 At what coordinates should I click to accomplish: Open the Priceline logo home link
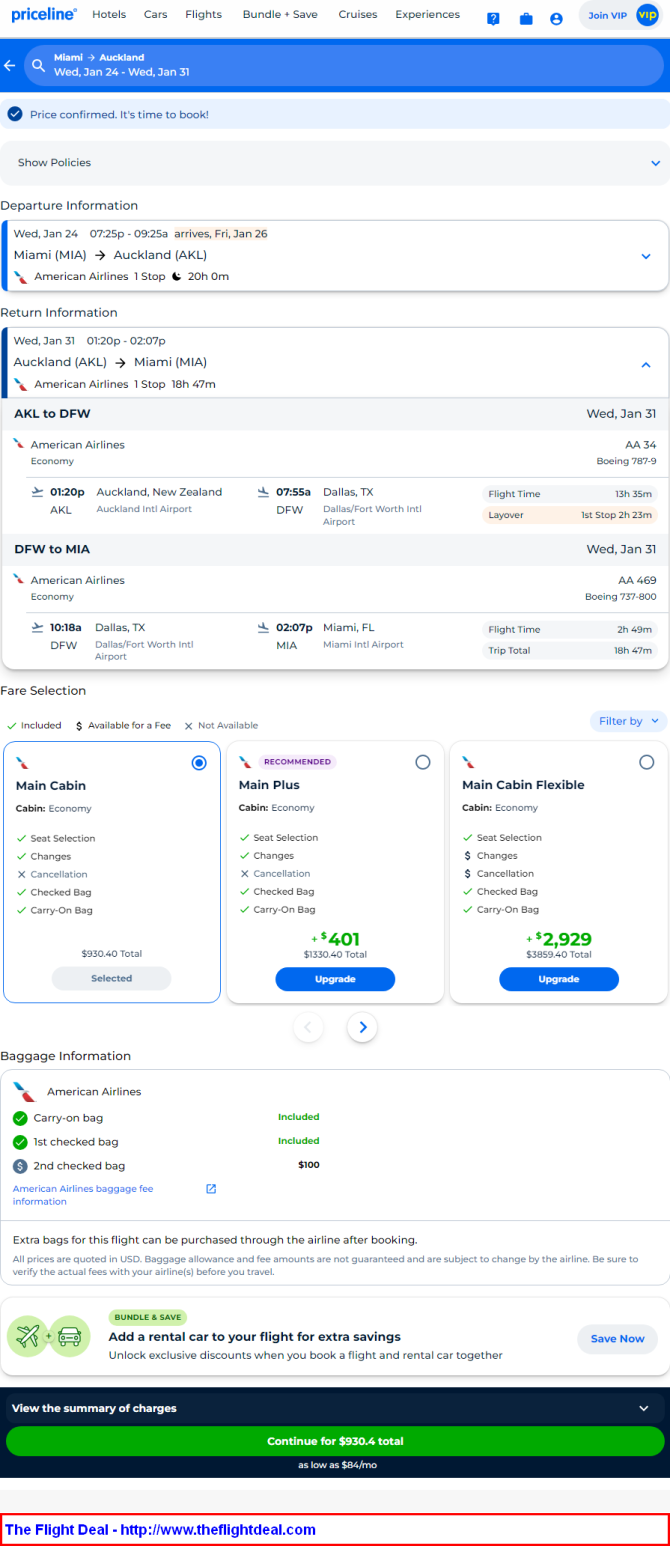pyautogui.click(x=44, y=15)
